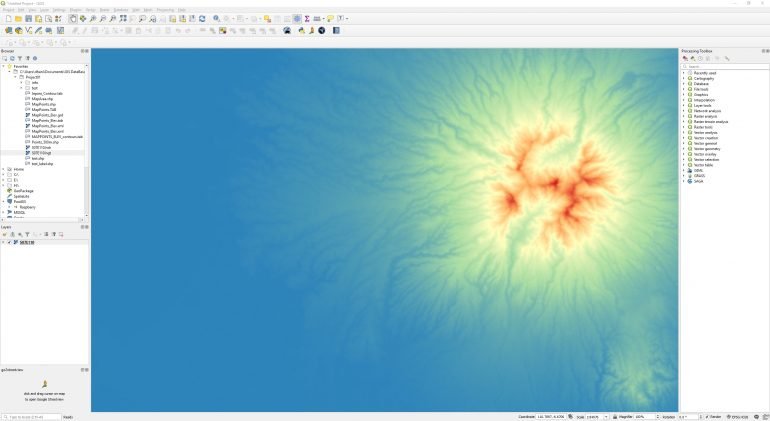Screen dimensions: 770x421
Task: Click the Magnifier percentage spin box
Action: pos(647,417)
